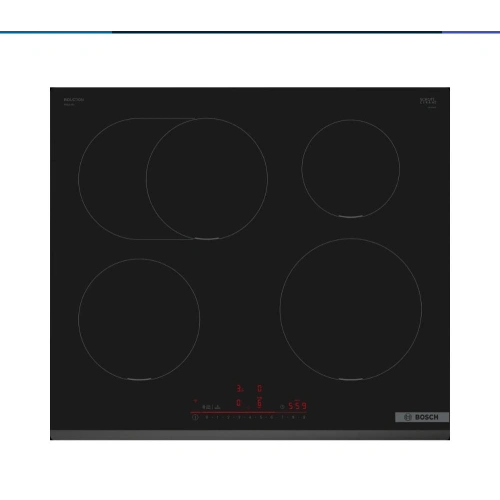The height and width of the screenshot is (500, 500).
Task: Tap the 559 timer readout
Action: [297, 406]
